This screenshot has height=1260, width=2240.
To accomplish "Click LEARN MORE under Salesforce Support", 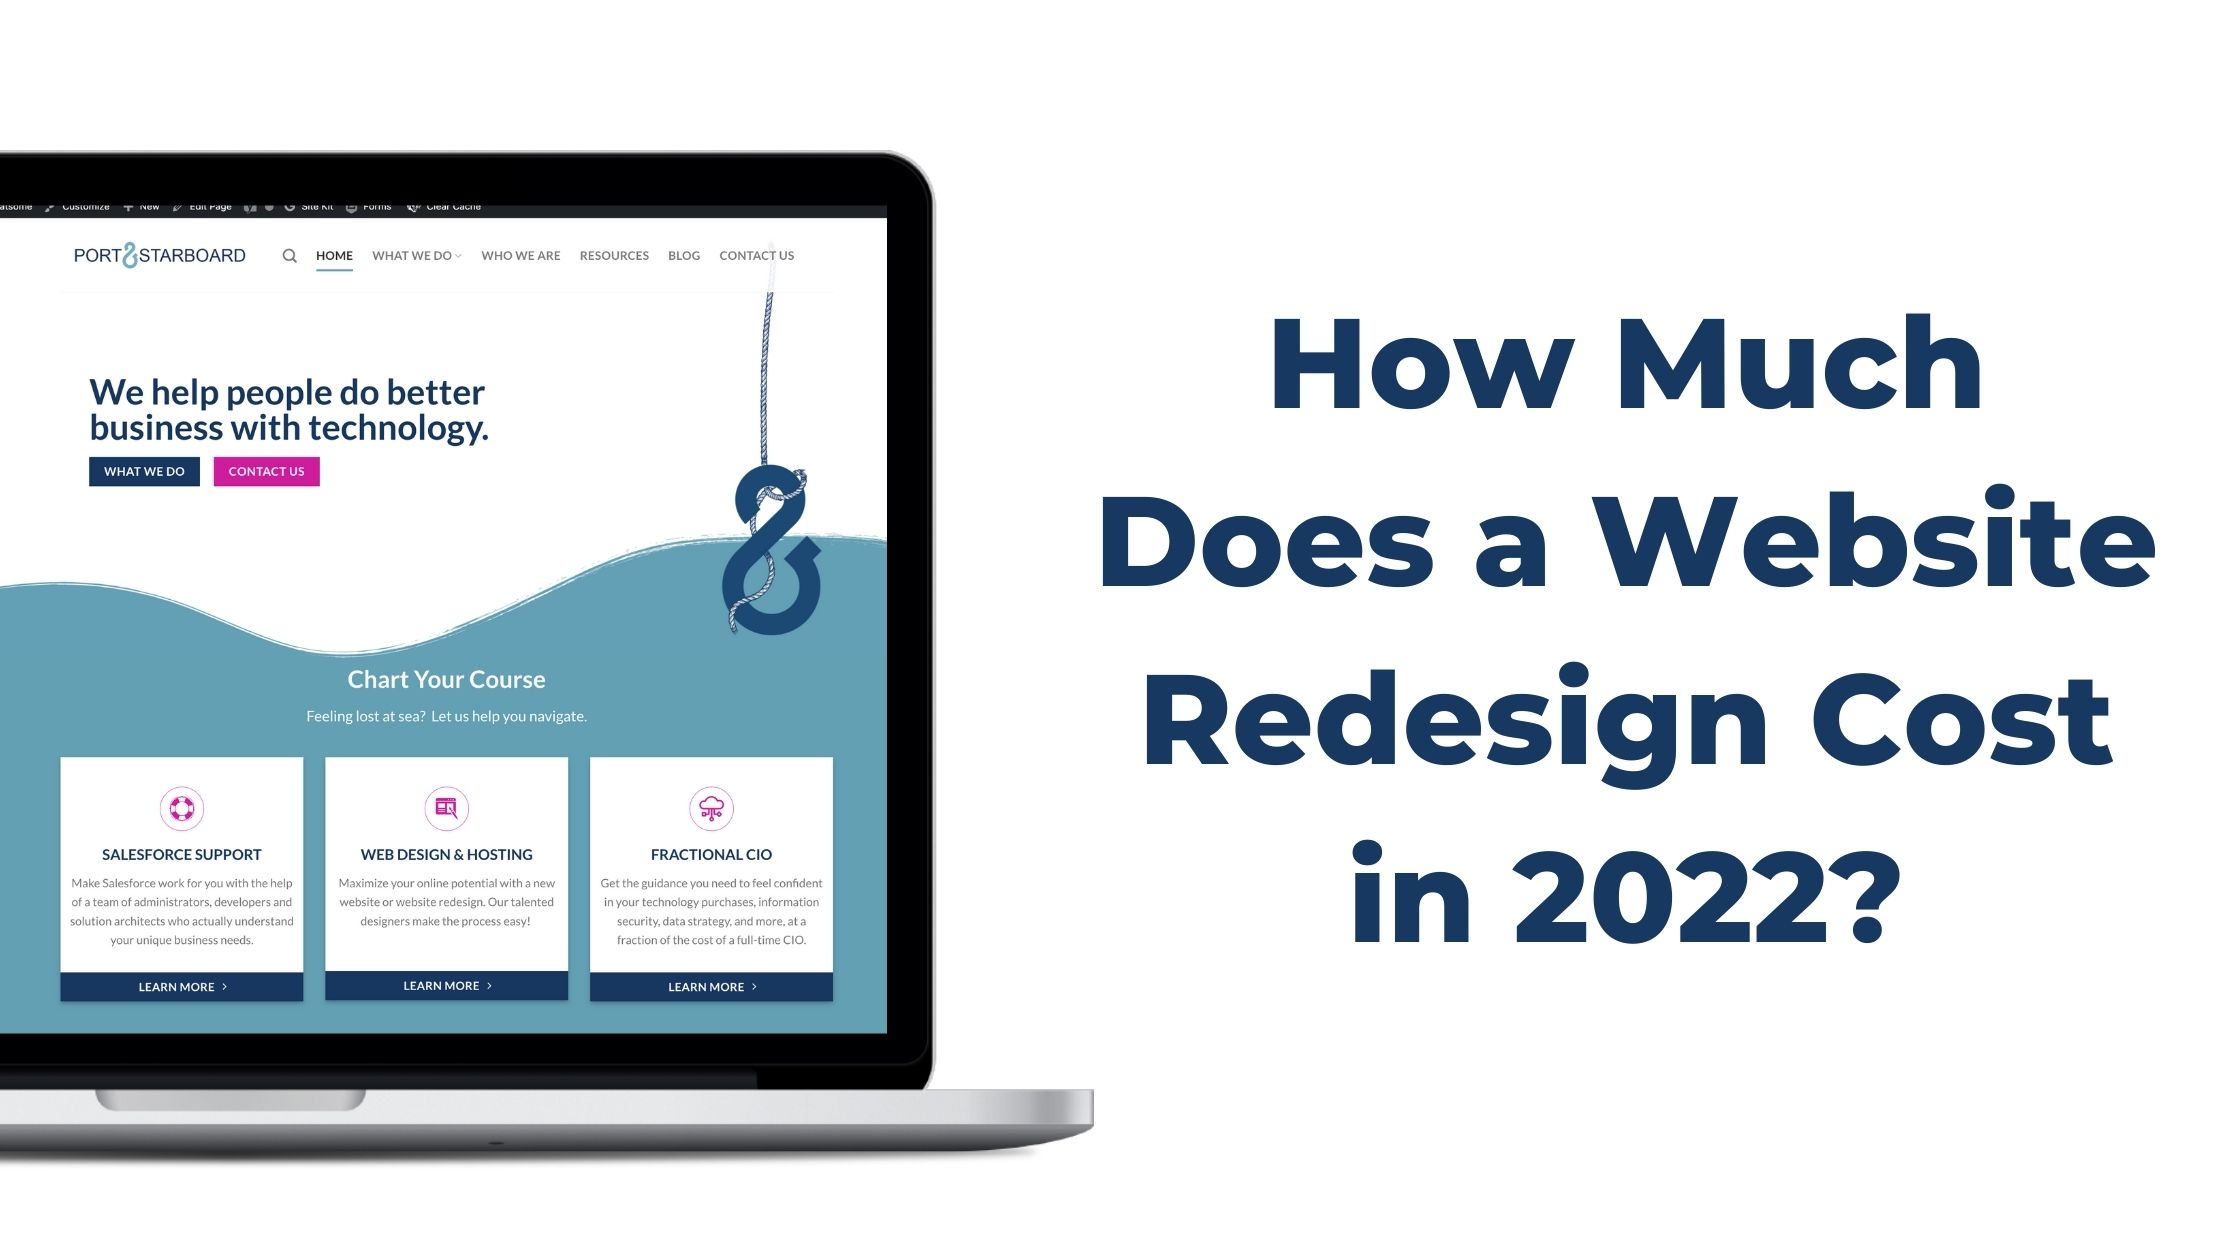I will click(x=182, y=986).
